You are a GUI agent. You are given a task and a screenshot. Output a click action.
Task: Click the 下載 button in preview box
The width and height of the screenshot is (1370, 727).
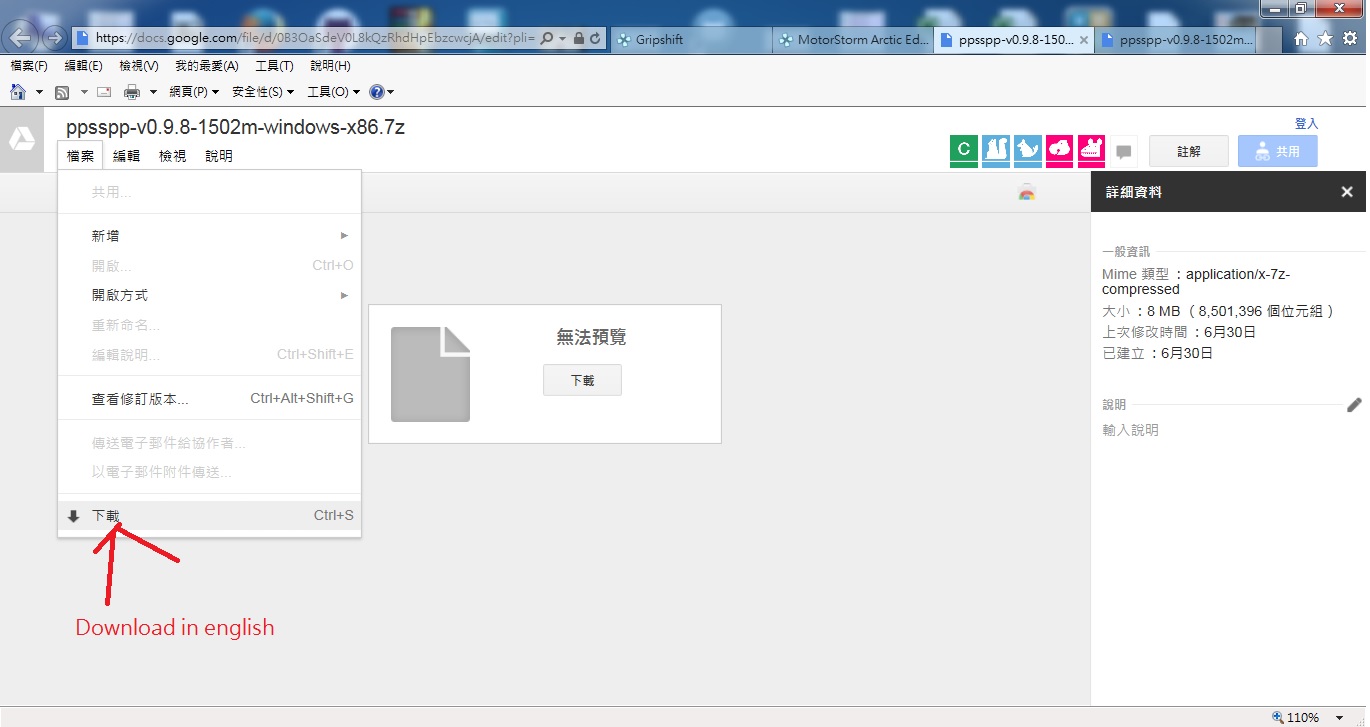pos(582,380)
